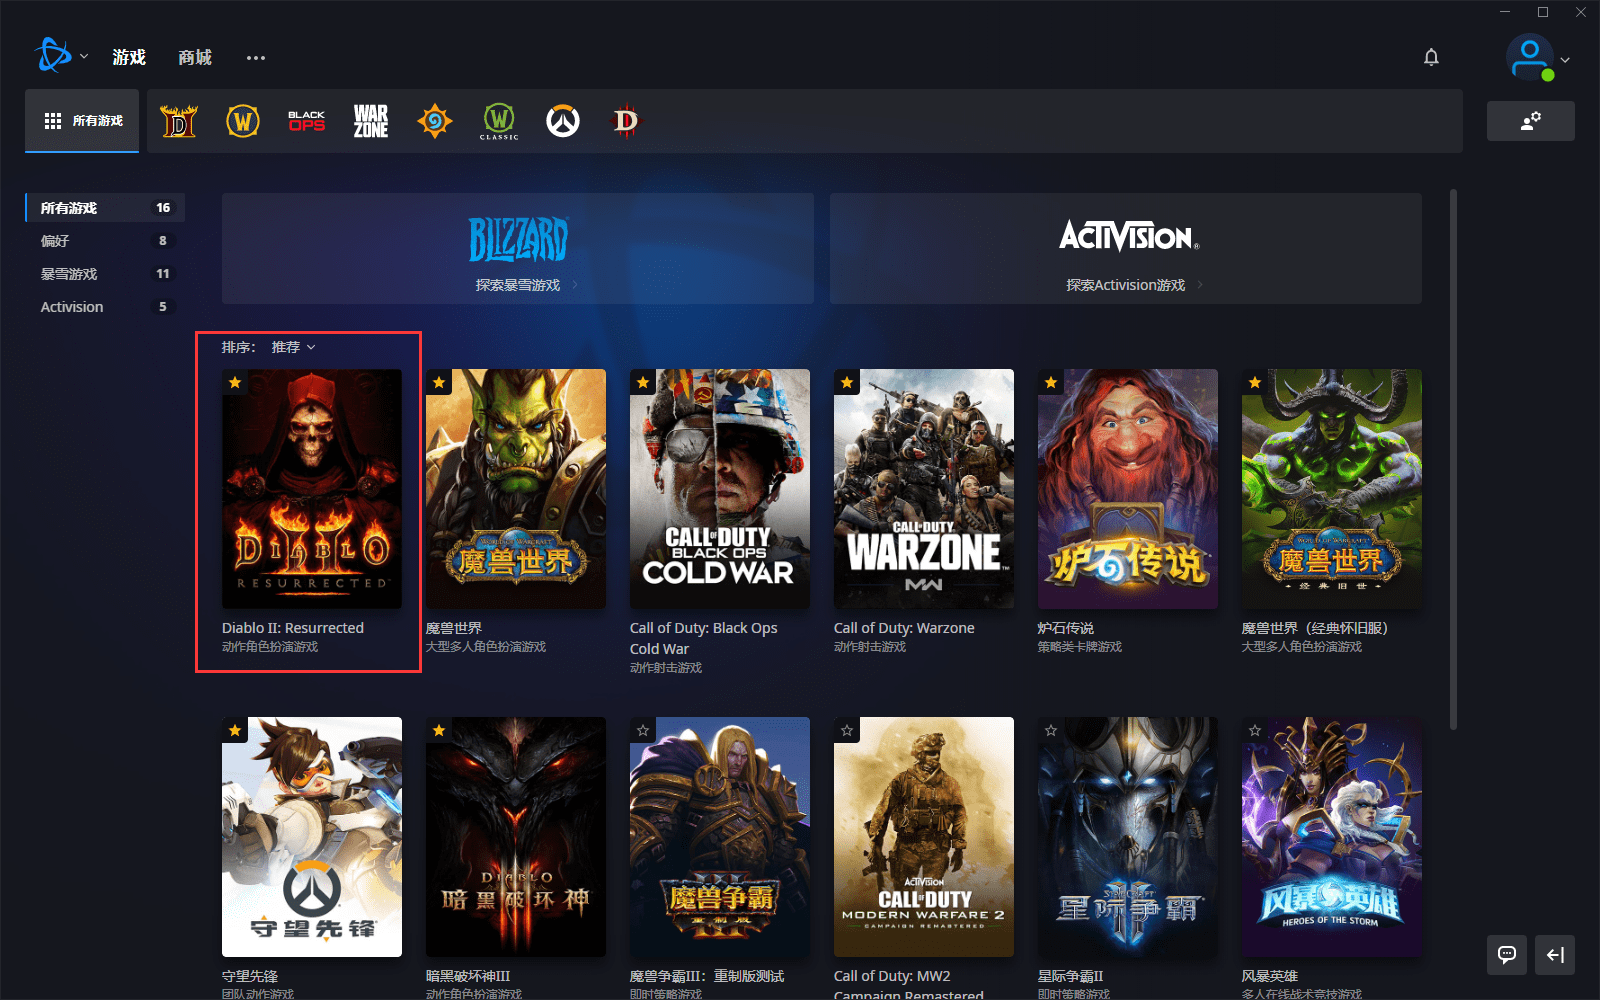This screenshot has width=1600, height=1000.
Task: Favorite Call of Duty: MW2 with star
Action: (847, 730)
